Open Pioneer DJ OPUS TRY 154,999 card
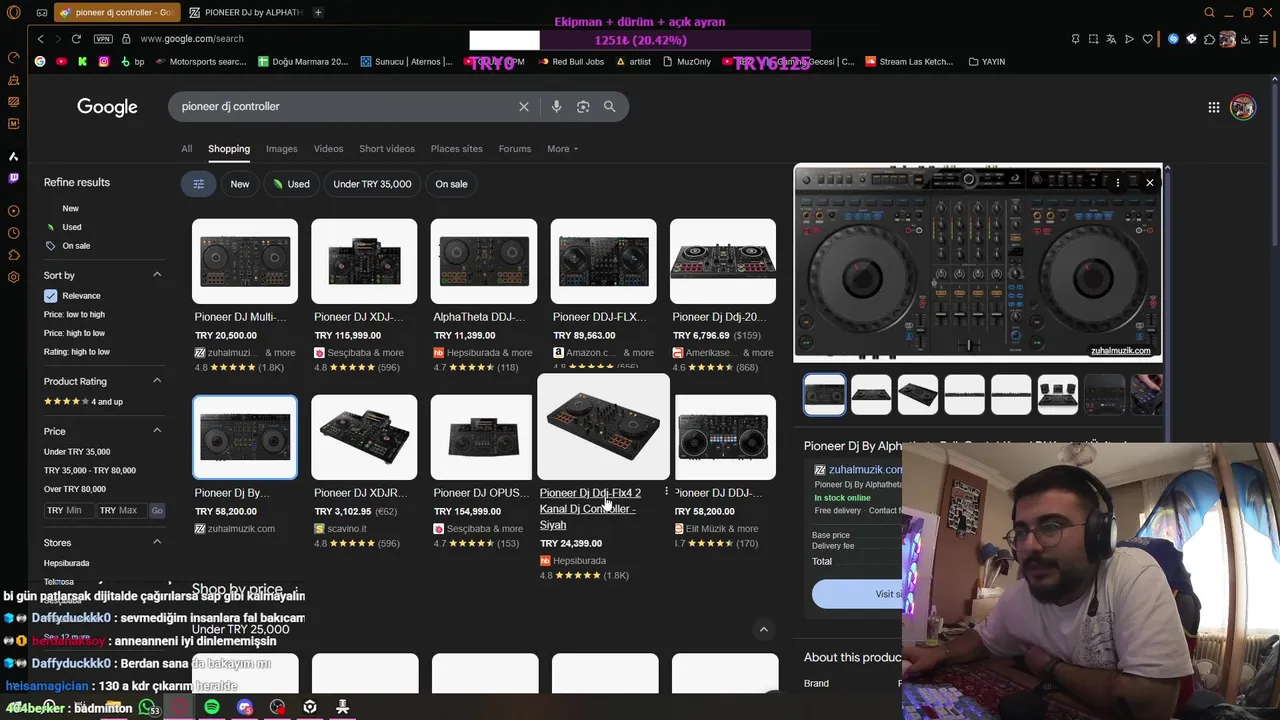Screen dimensions: 1280x720 [x=482, y=472]
